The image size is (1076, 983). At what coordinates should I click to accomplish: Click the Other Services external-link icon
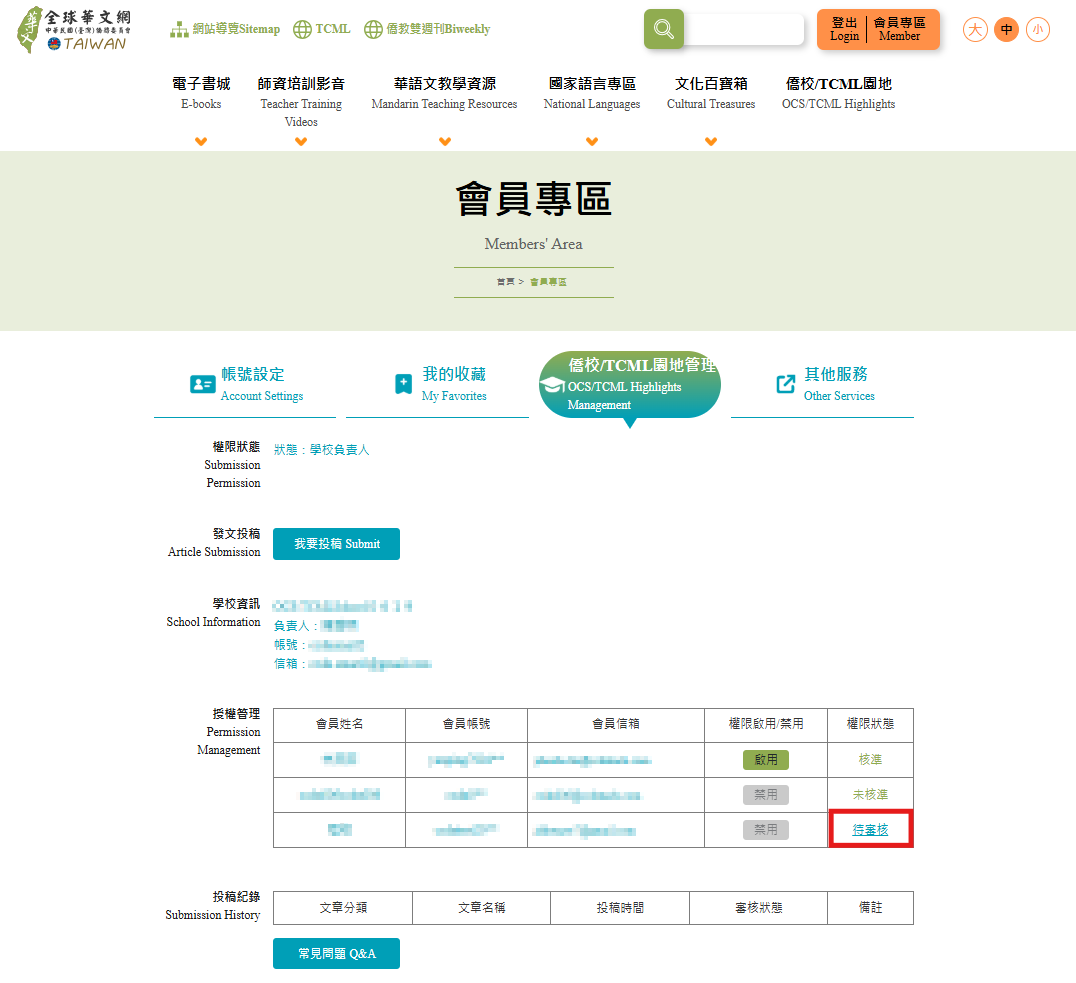coord(786,383)
